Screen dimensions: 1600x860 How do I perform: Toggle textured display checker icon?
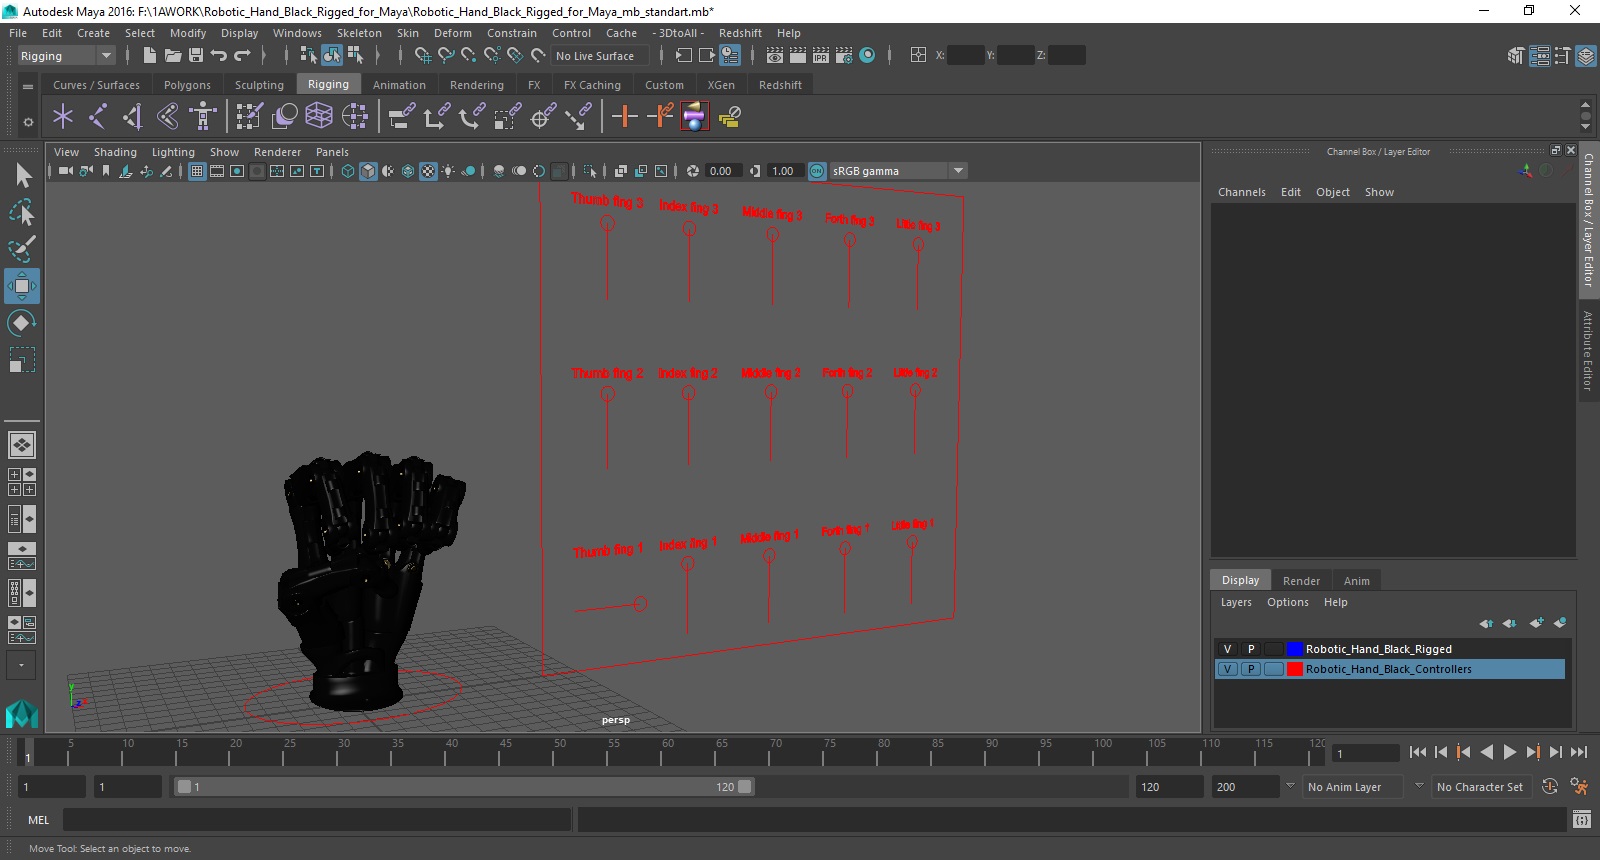[x=428, y=171]
